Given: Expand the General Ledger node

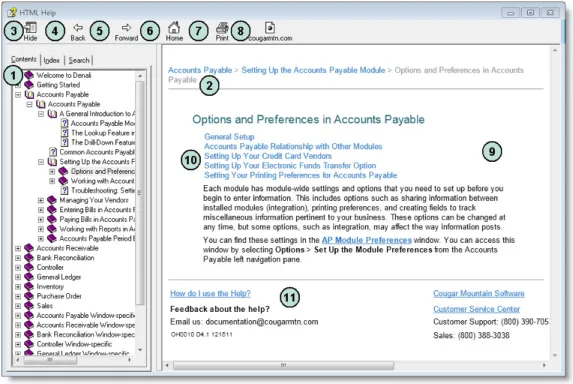Looking at the screenshot, I should [x=18, y=277].
